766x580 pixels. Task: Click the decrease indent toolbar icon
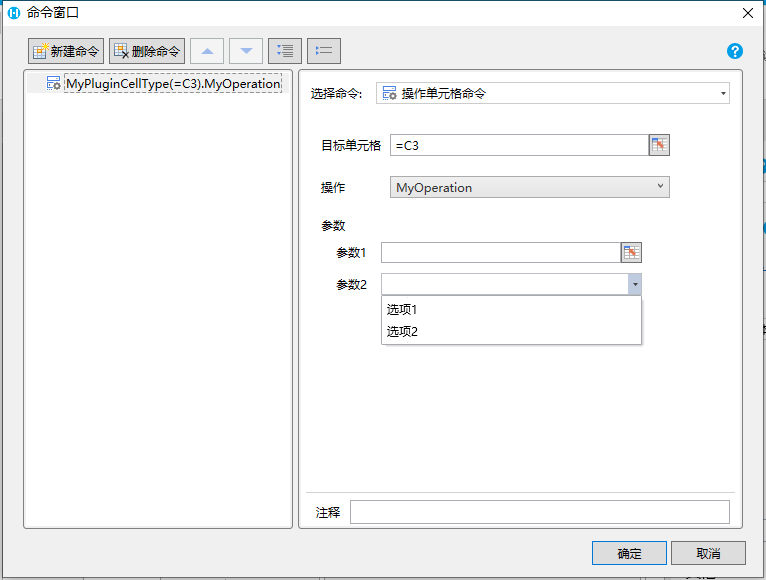tap(324, 51)
